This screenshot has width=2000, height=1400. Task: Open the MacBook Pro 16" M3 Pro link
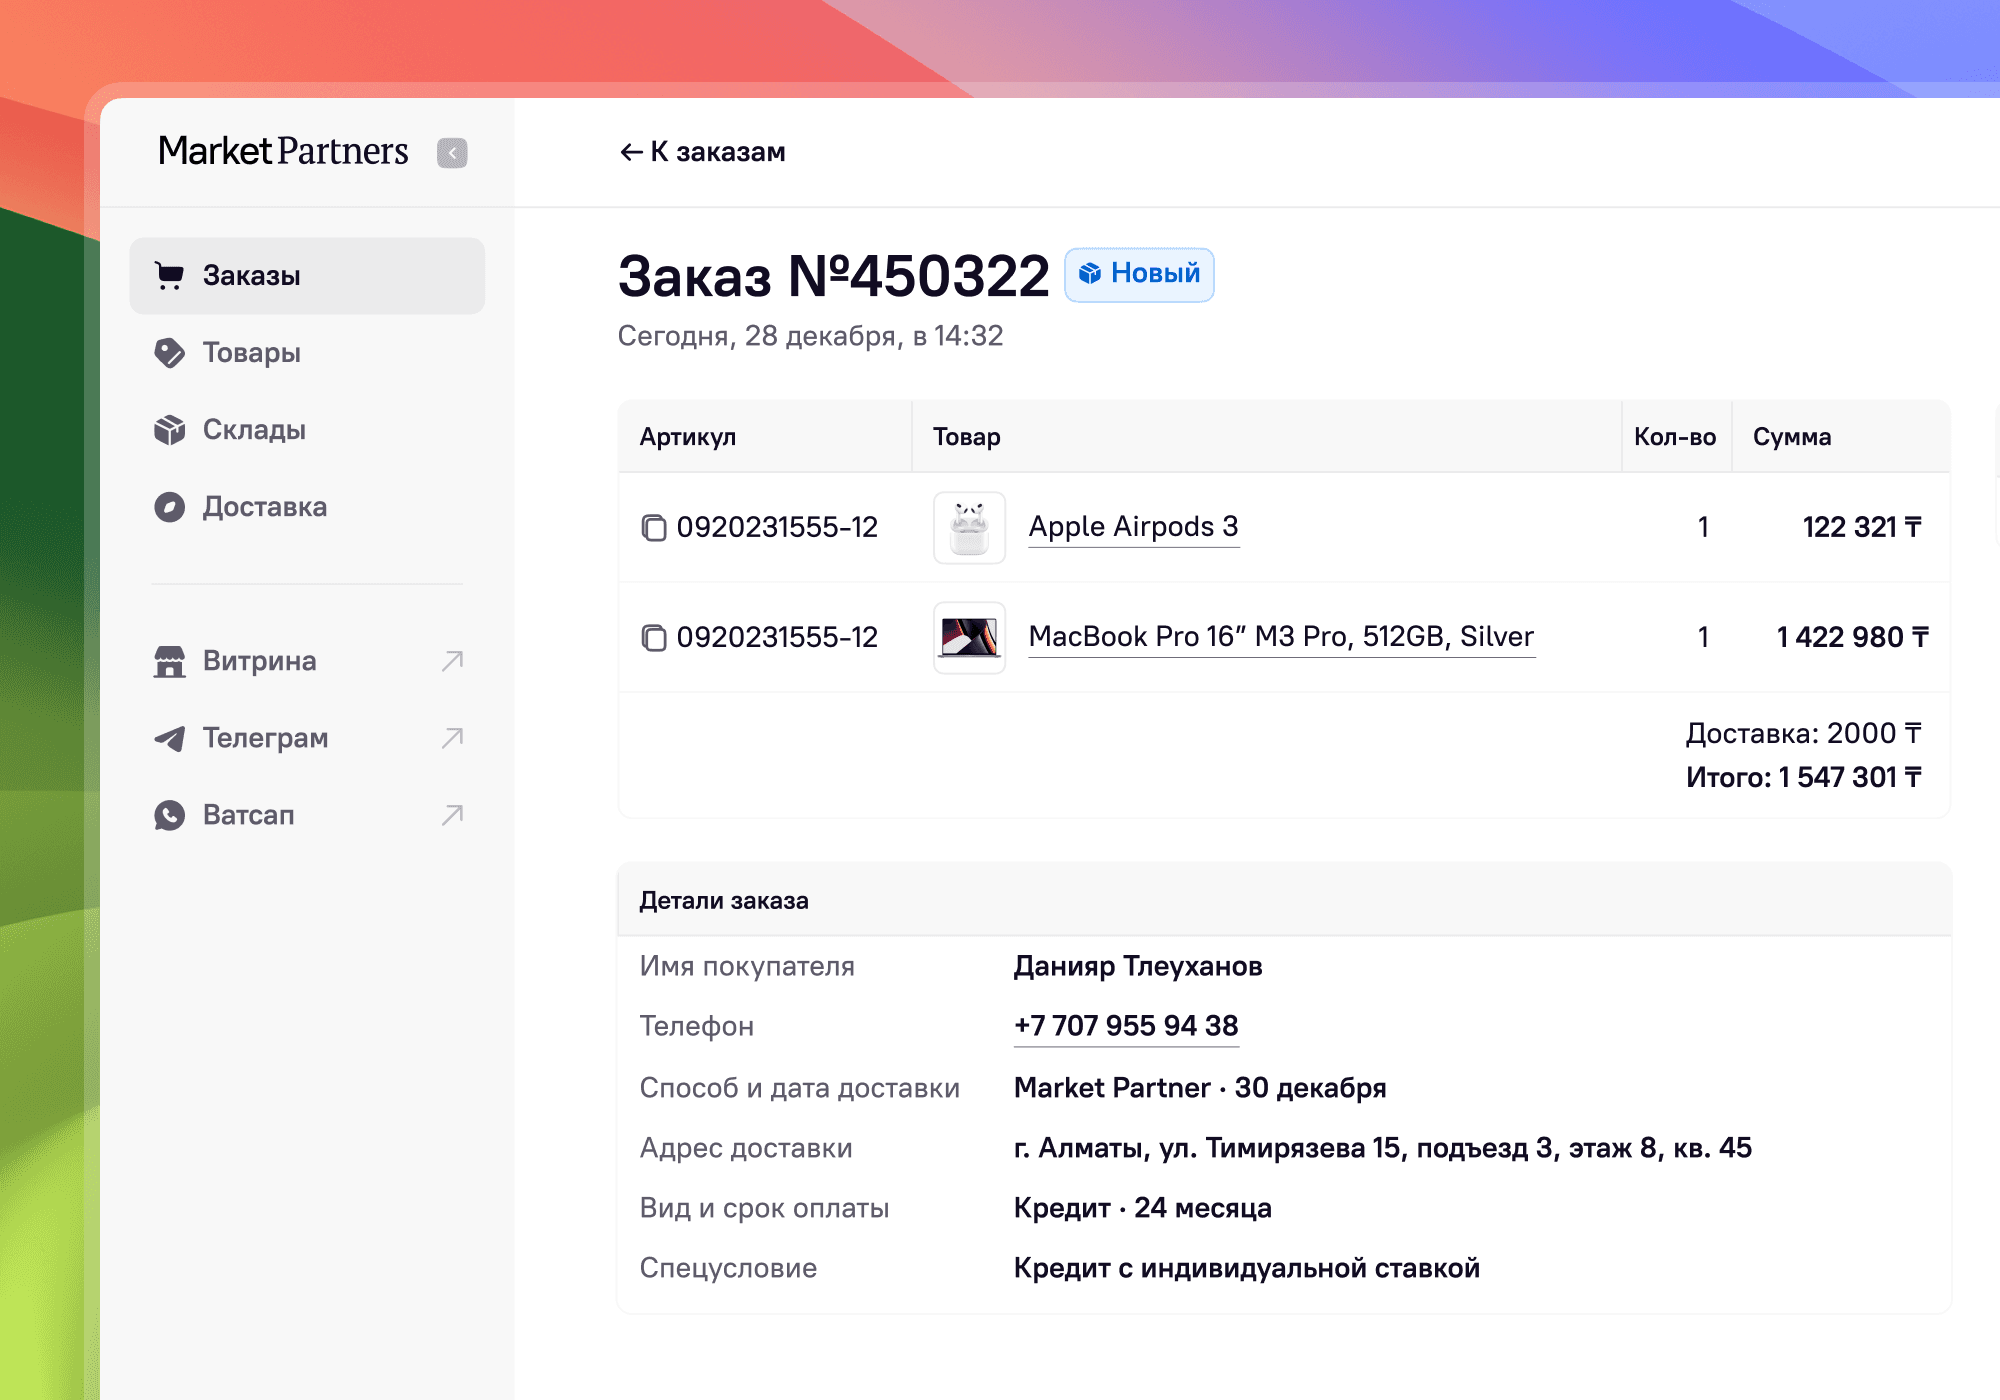pyautogui.click(x=1281, y=637)
